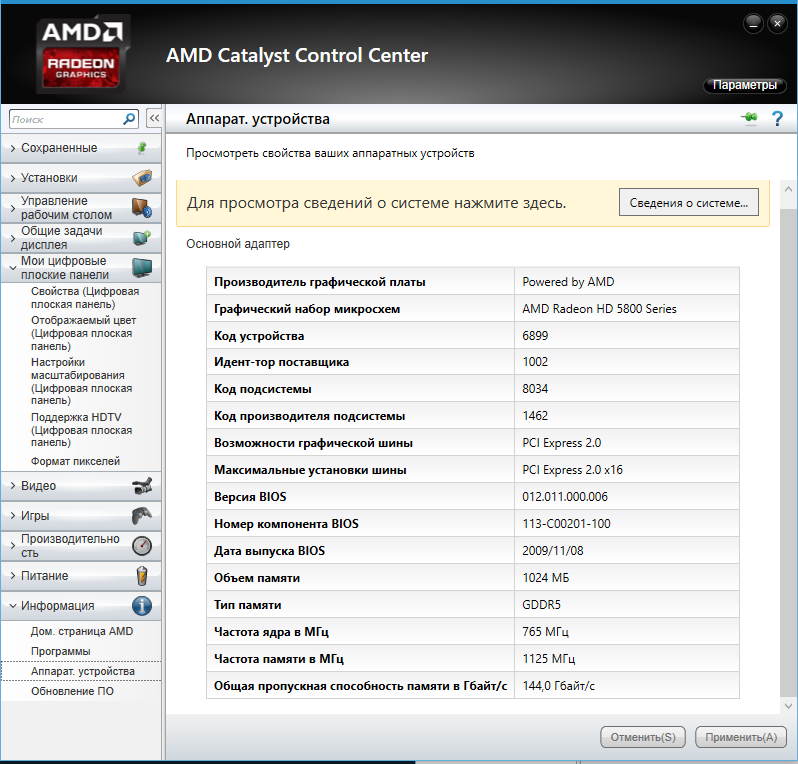Click the Код подсистемы value 8034
The width and height of the screenshot is (798, 764).
[x=535, y=389]
